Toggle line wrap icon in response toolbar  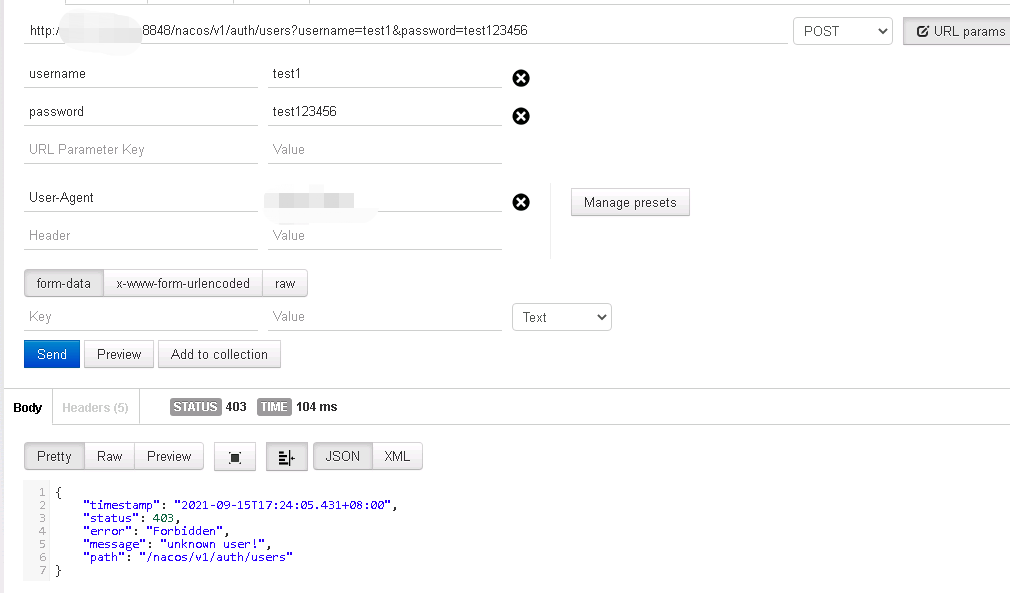(x=287, y=457)
